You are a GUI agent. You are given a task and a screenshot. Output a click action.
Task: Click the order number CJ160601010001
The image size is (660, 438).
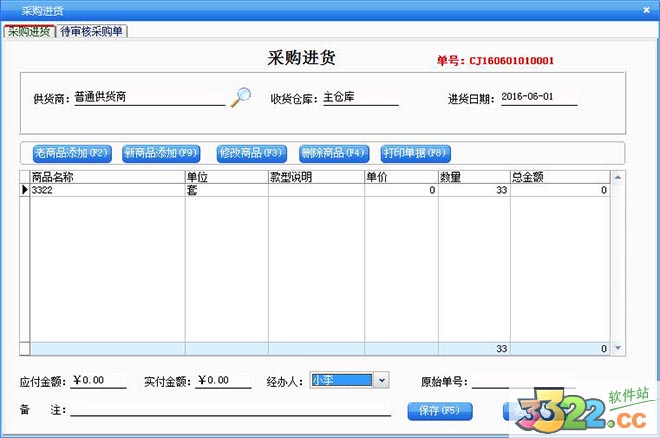pos(511,61)
